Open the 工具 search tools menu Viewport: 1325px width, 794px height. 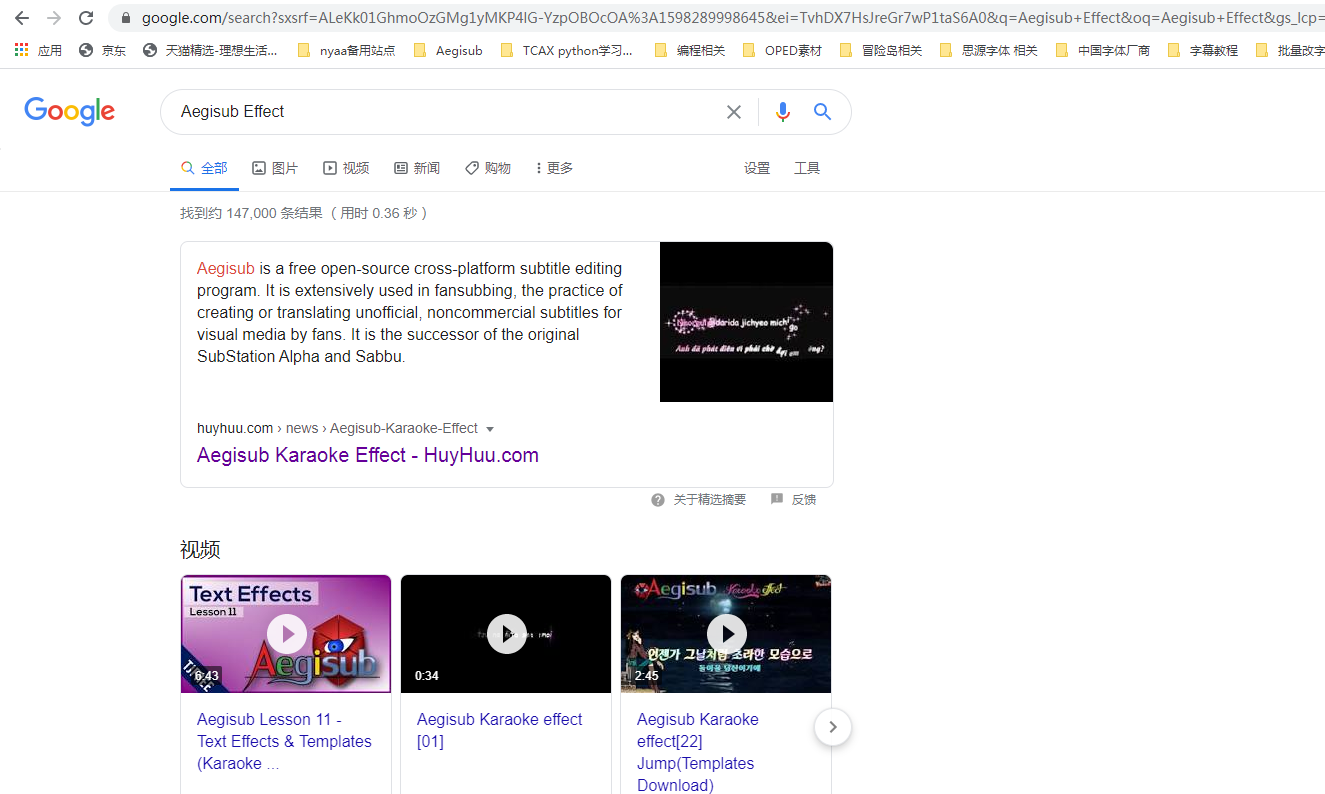point(807,168)
